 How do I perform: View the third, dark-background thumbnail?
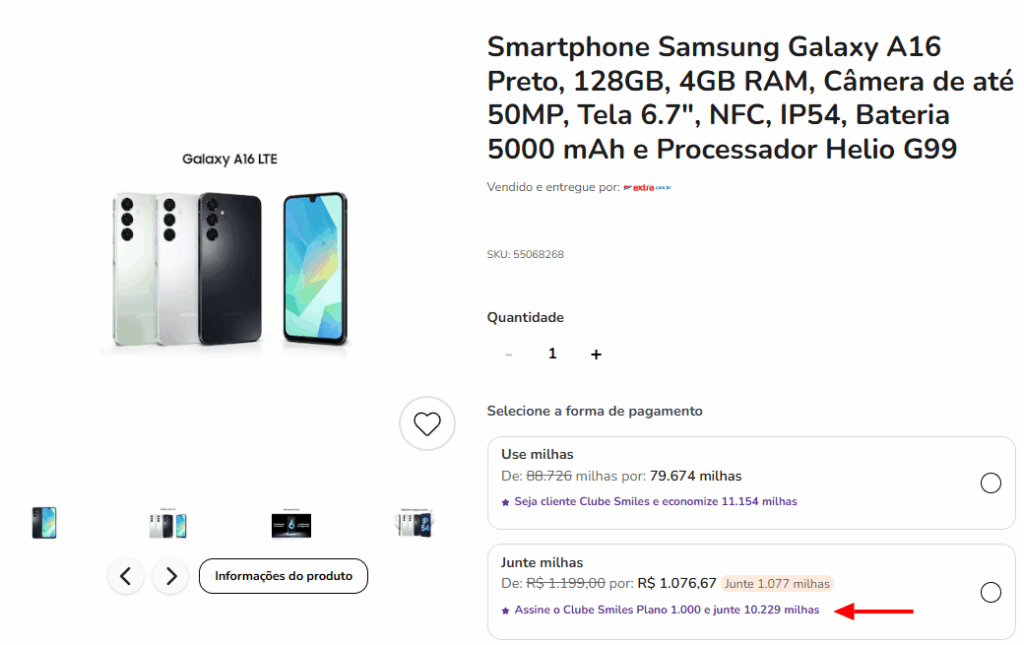291,524
